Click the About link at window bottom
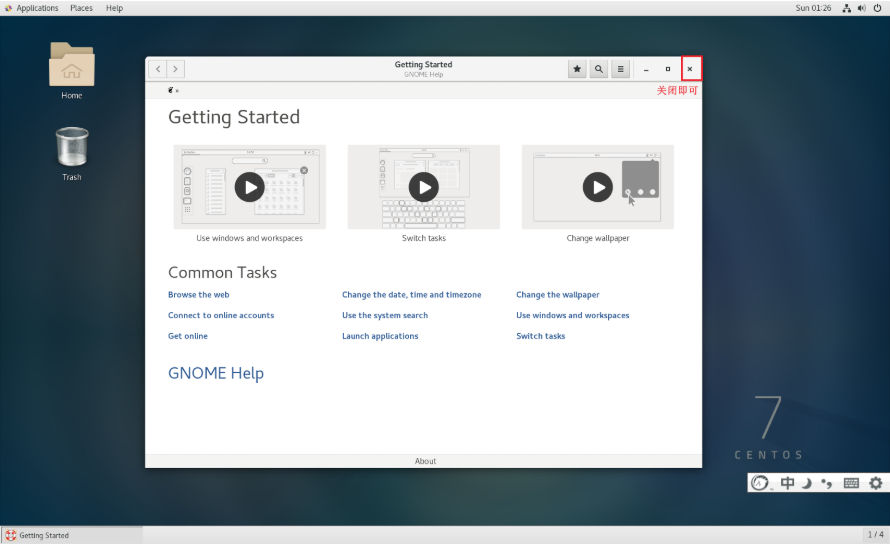The image size is (890, 544). tap(425, 461)
